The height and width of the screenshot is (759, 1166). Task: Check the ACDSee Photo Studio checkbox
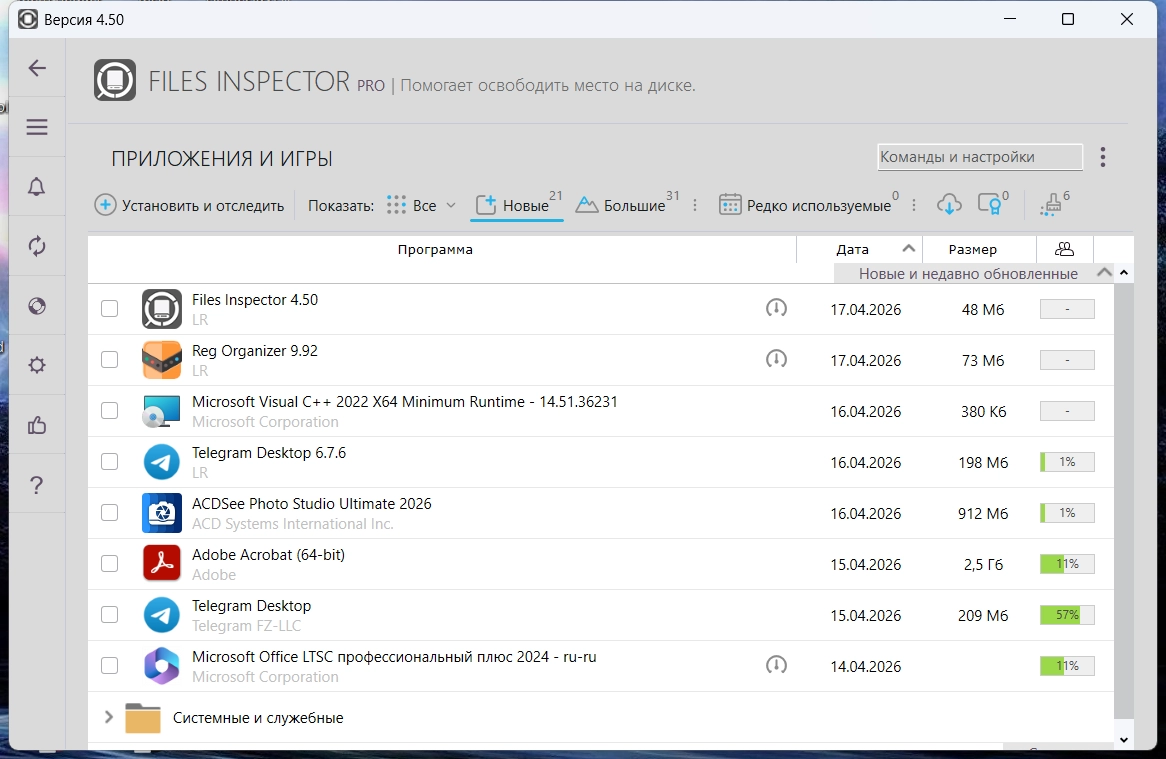coord(109,513)
